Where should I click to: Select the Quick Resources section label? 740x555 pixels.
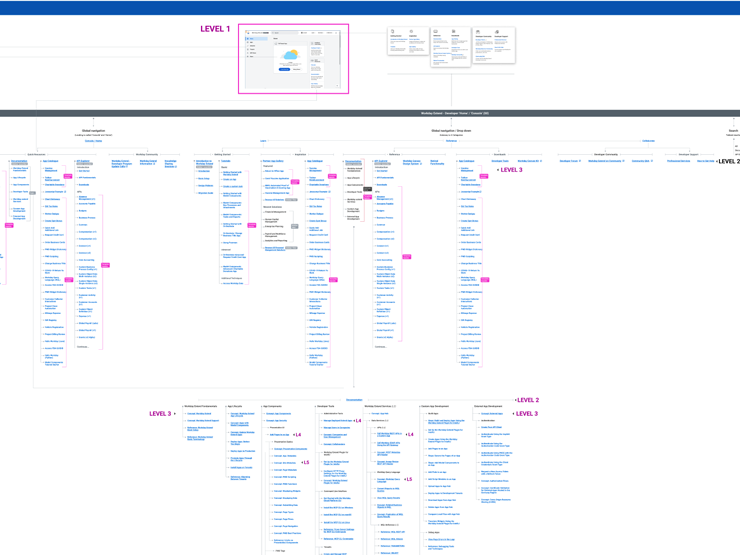[x=36, y=154]
